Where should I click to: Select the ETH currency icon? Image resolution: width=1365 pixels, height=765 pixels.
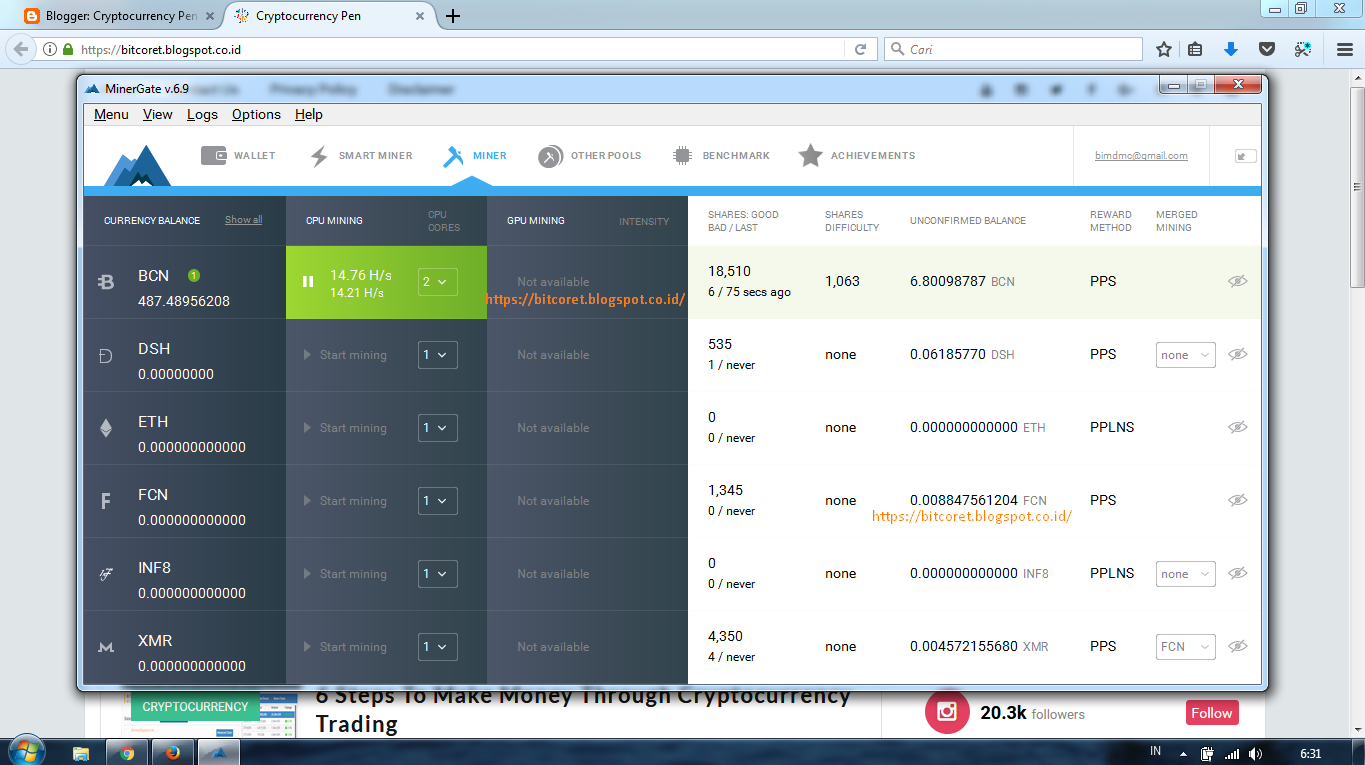point(106,427)
